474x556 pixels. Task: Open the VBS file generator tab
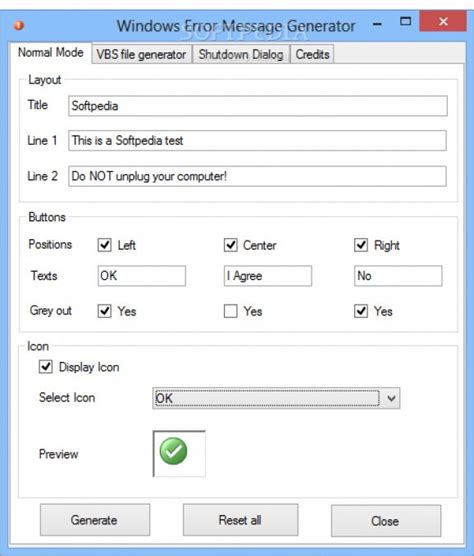tap(141, 55)
